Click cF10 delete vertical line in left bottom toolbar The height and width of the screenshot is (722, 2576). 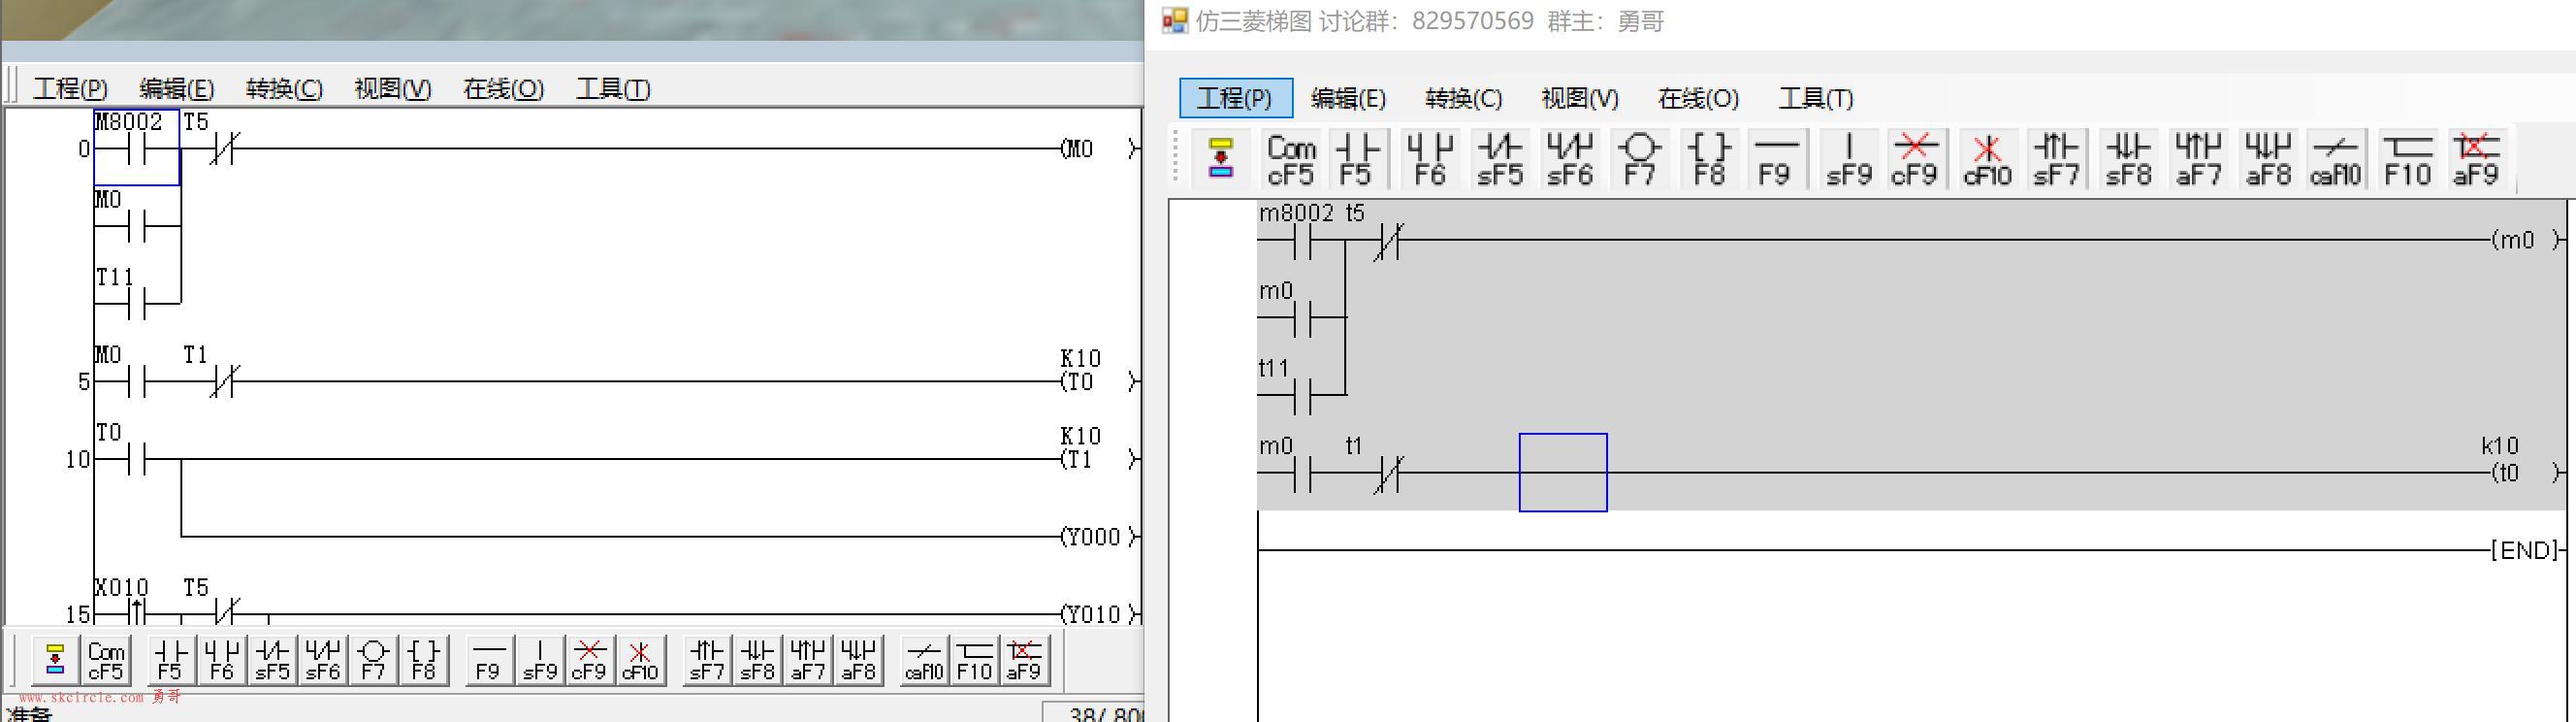click(640, 660)
